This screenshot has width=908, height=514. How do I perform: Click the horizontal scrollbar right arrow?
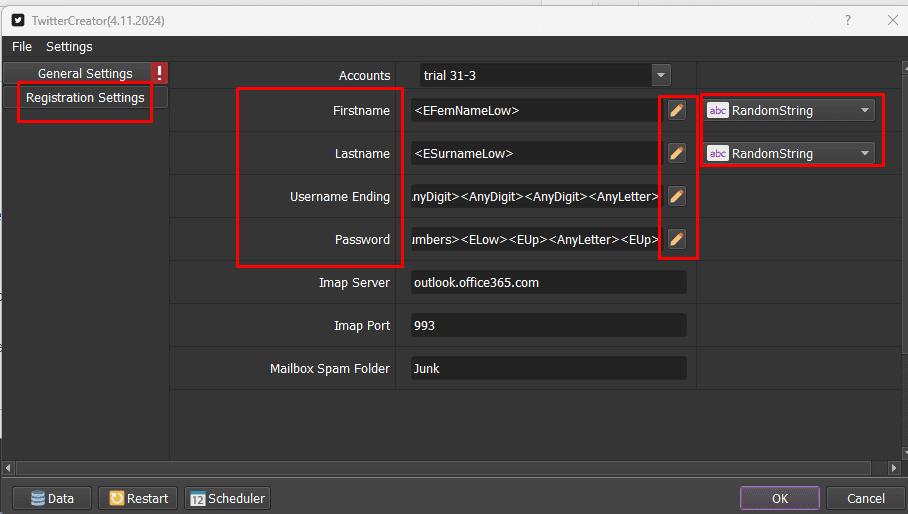[894, 468]
